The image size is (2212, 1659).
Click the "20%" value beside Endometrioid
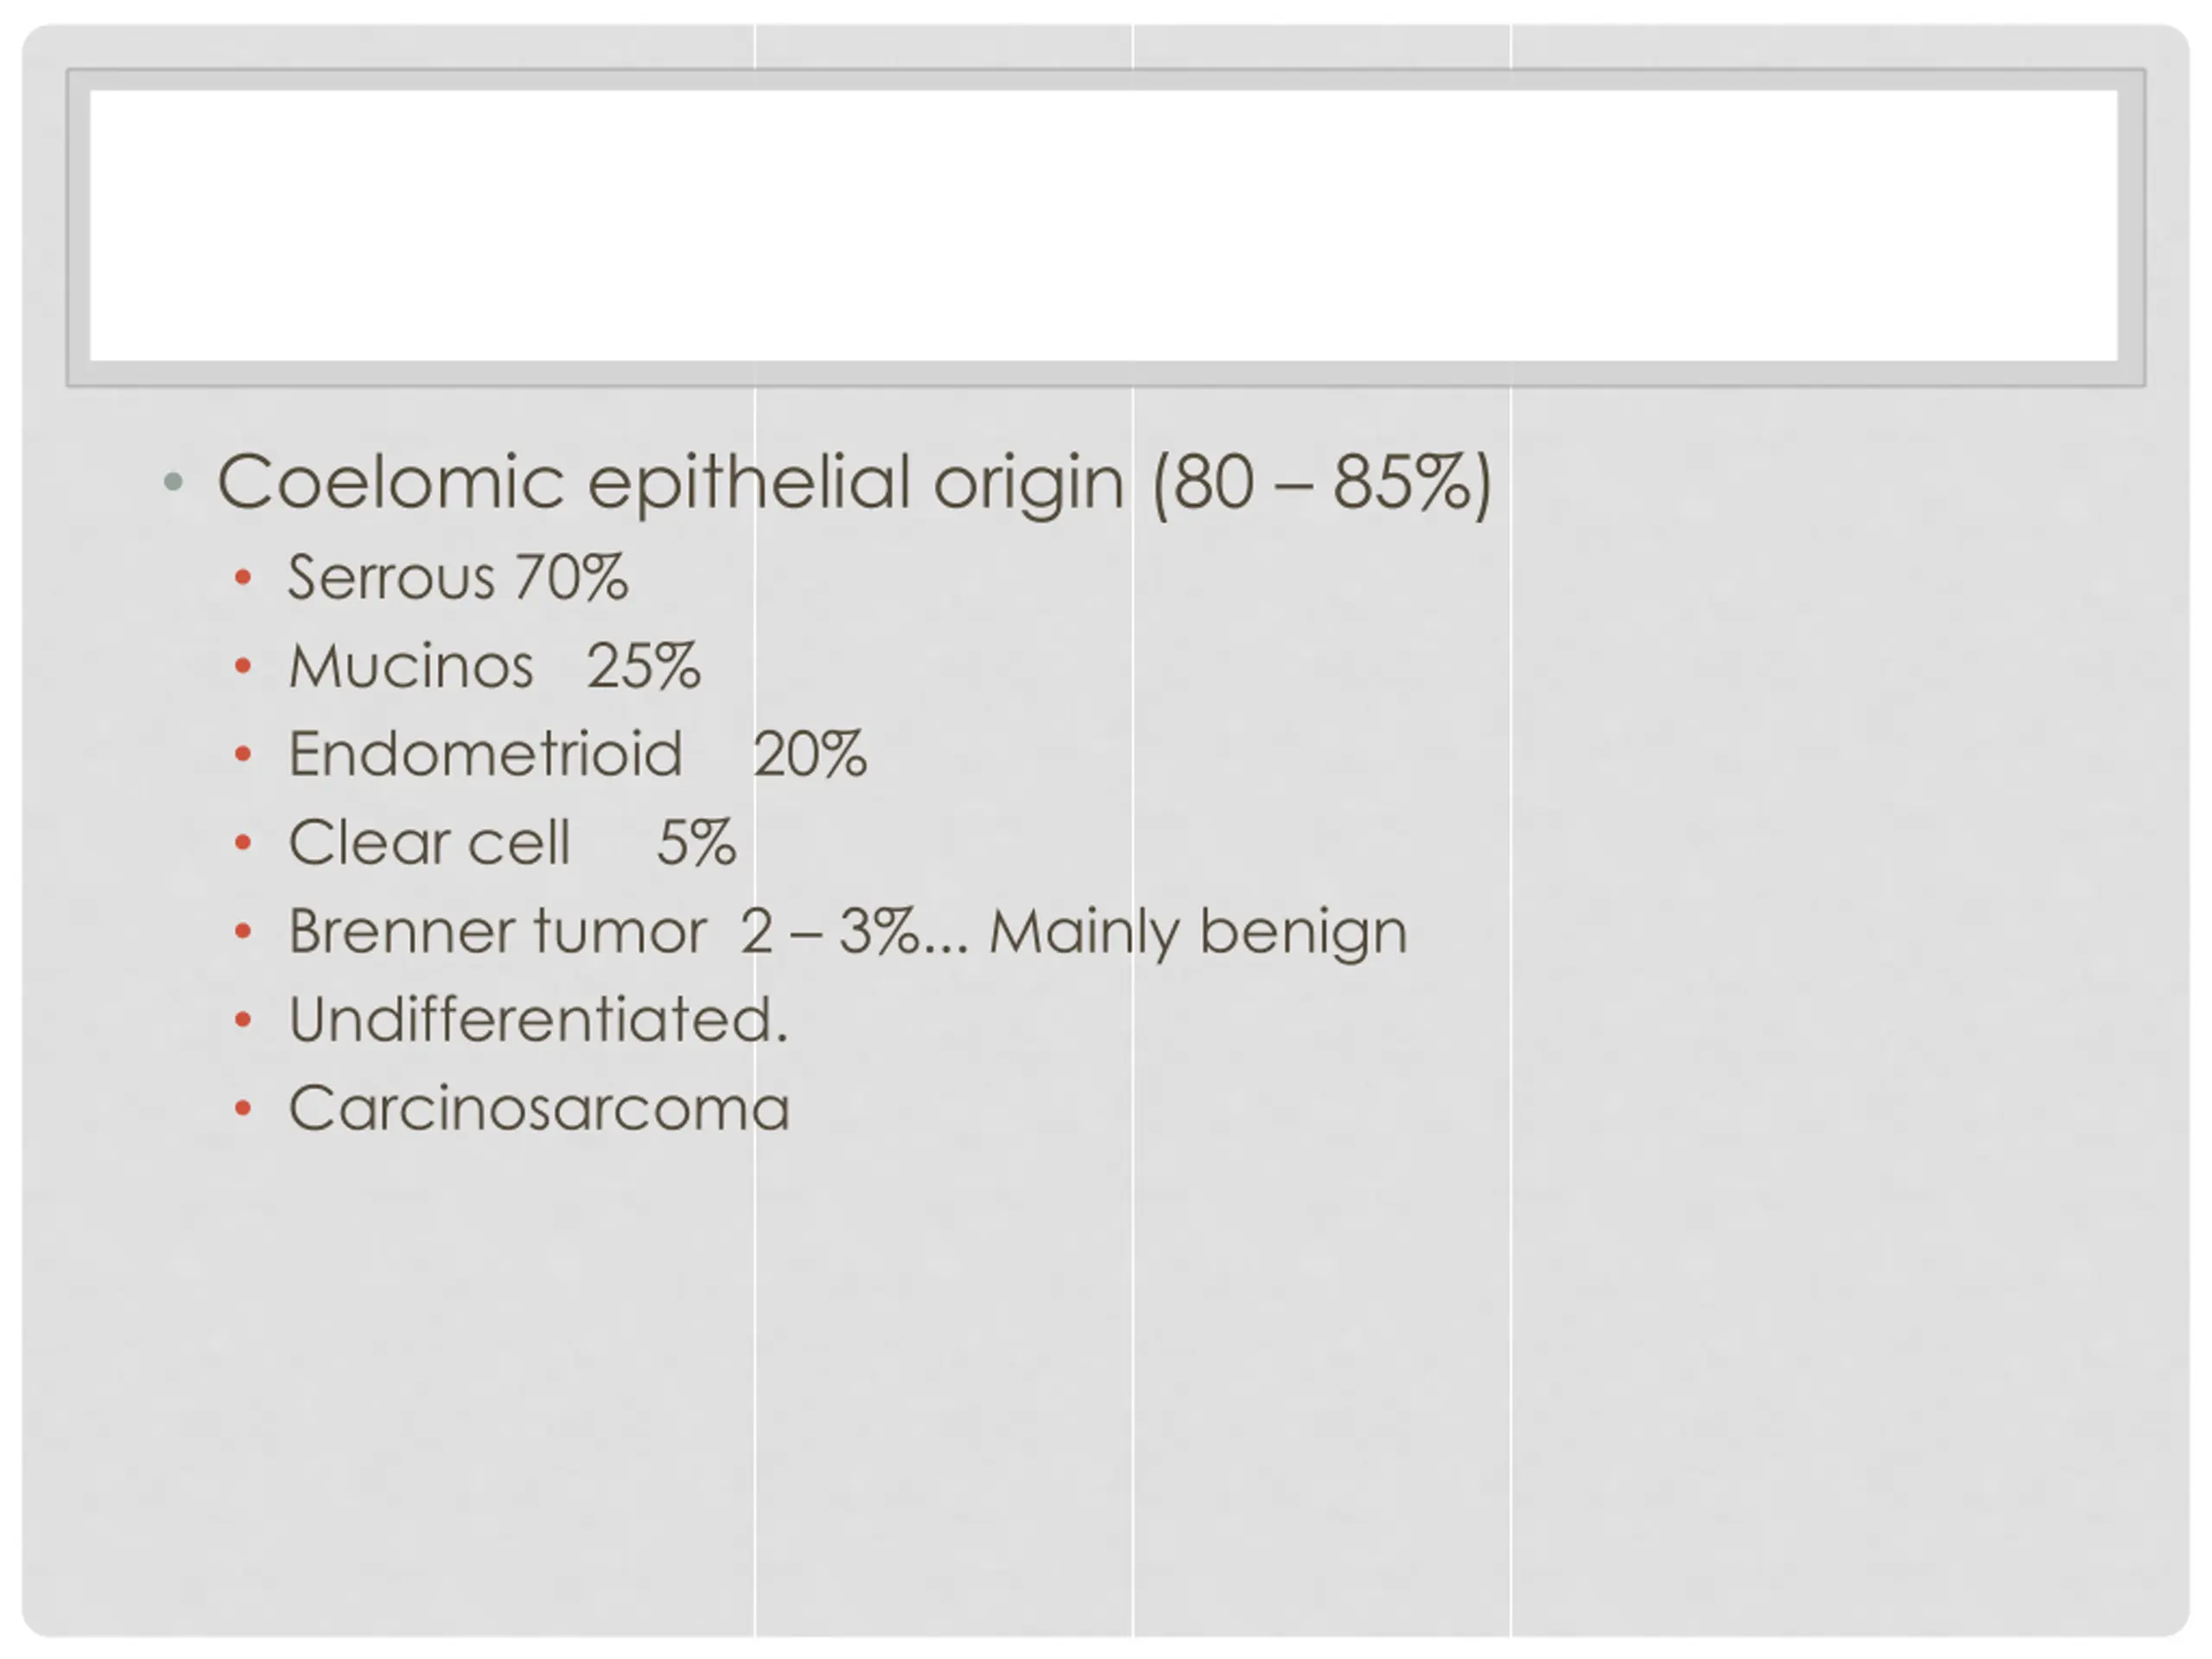click(x=810, y=754)
